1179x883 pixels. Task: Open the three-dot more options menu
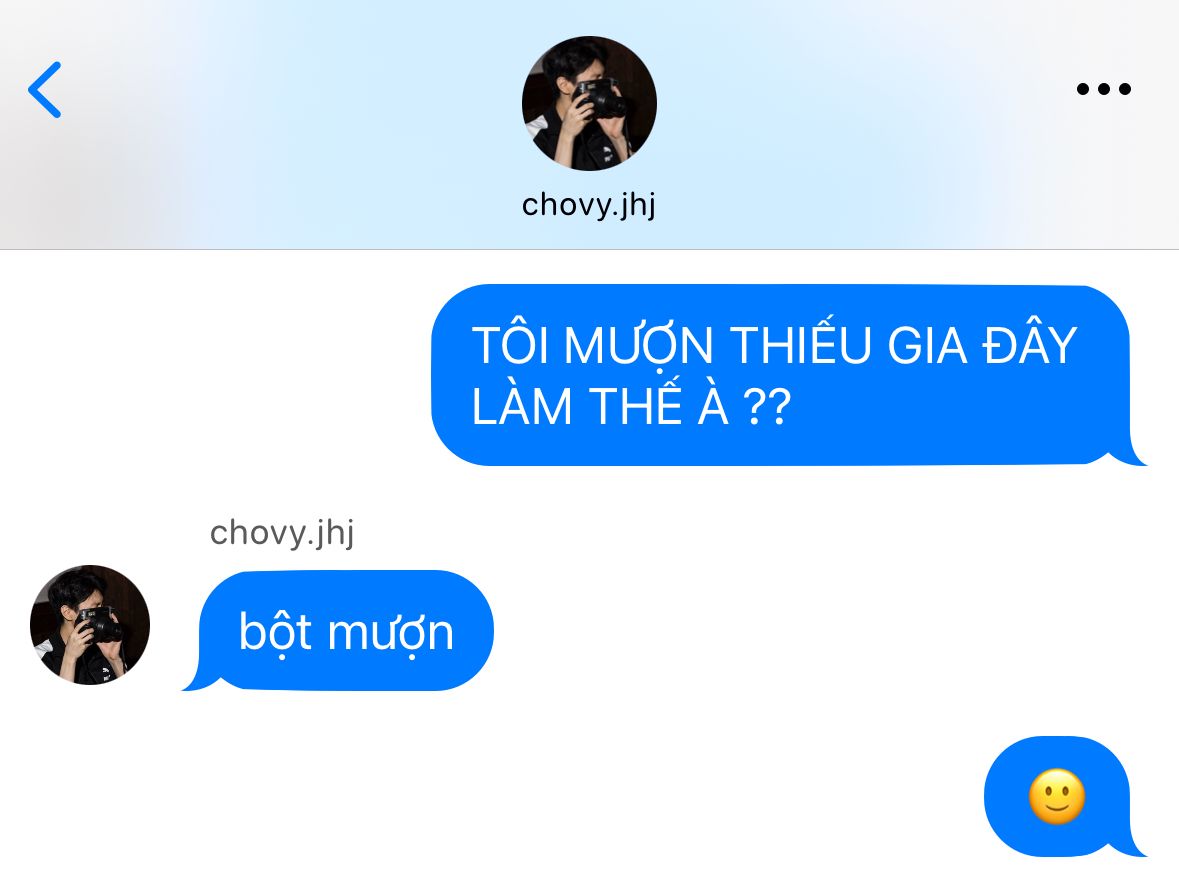[x=1103, y=89]
